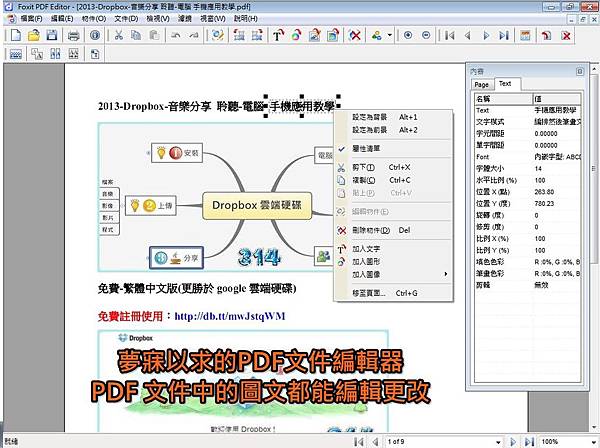Switch to the Text tab in properties panel
600x448 pixels.
pyautogui.click(x=505, y=83)
